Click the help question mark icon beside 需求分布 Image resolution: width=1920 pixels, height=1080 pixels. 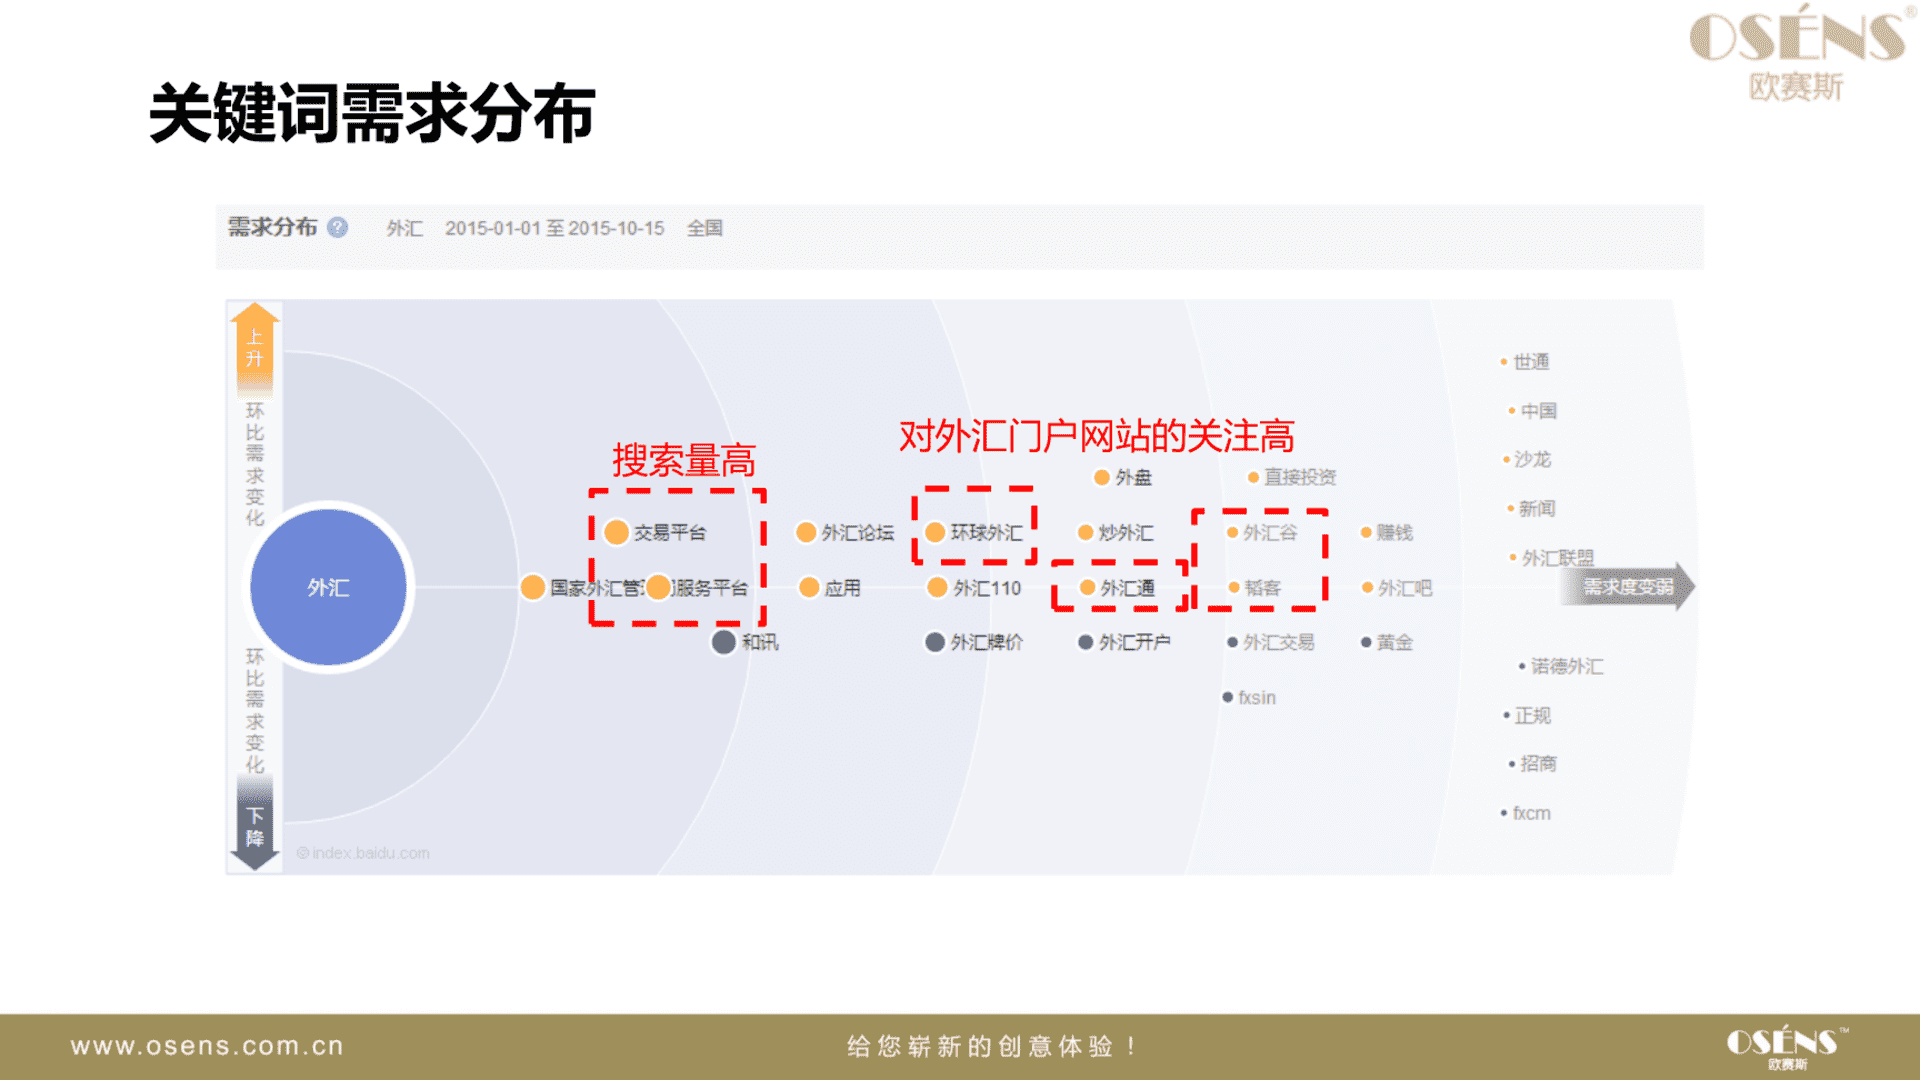point(338,227)
